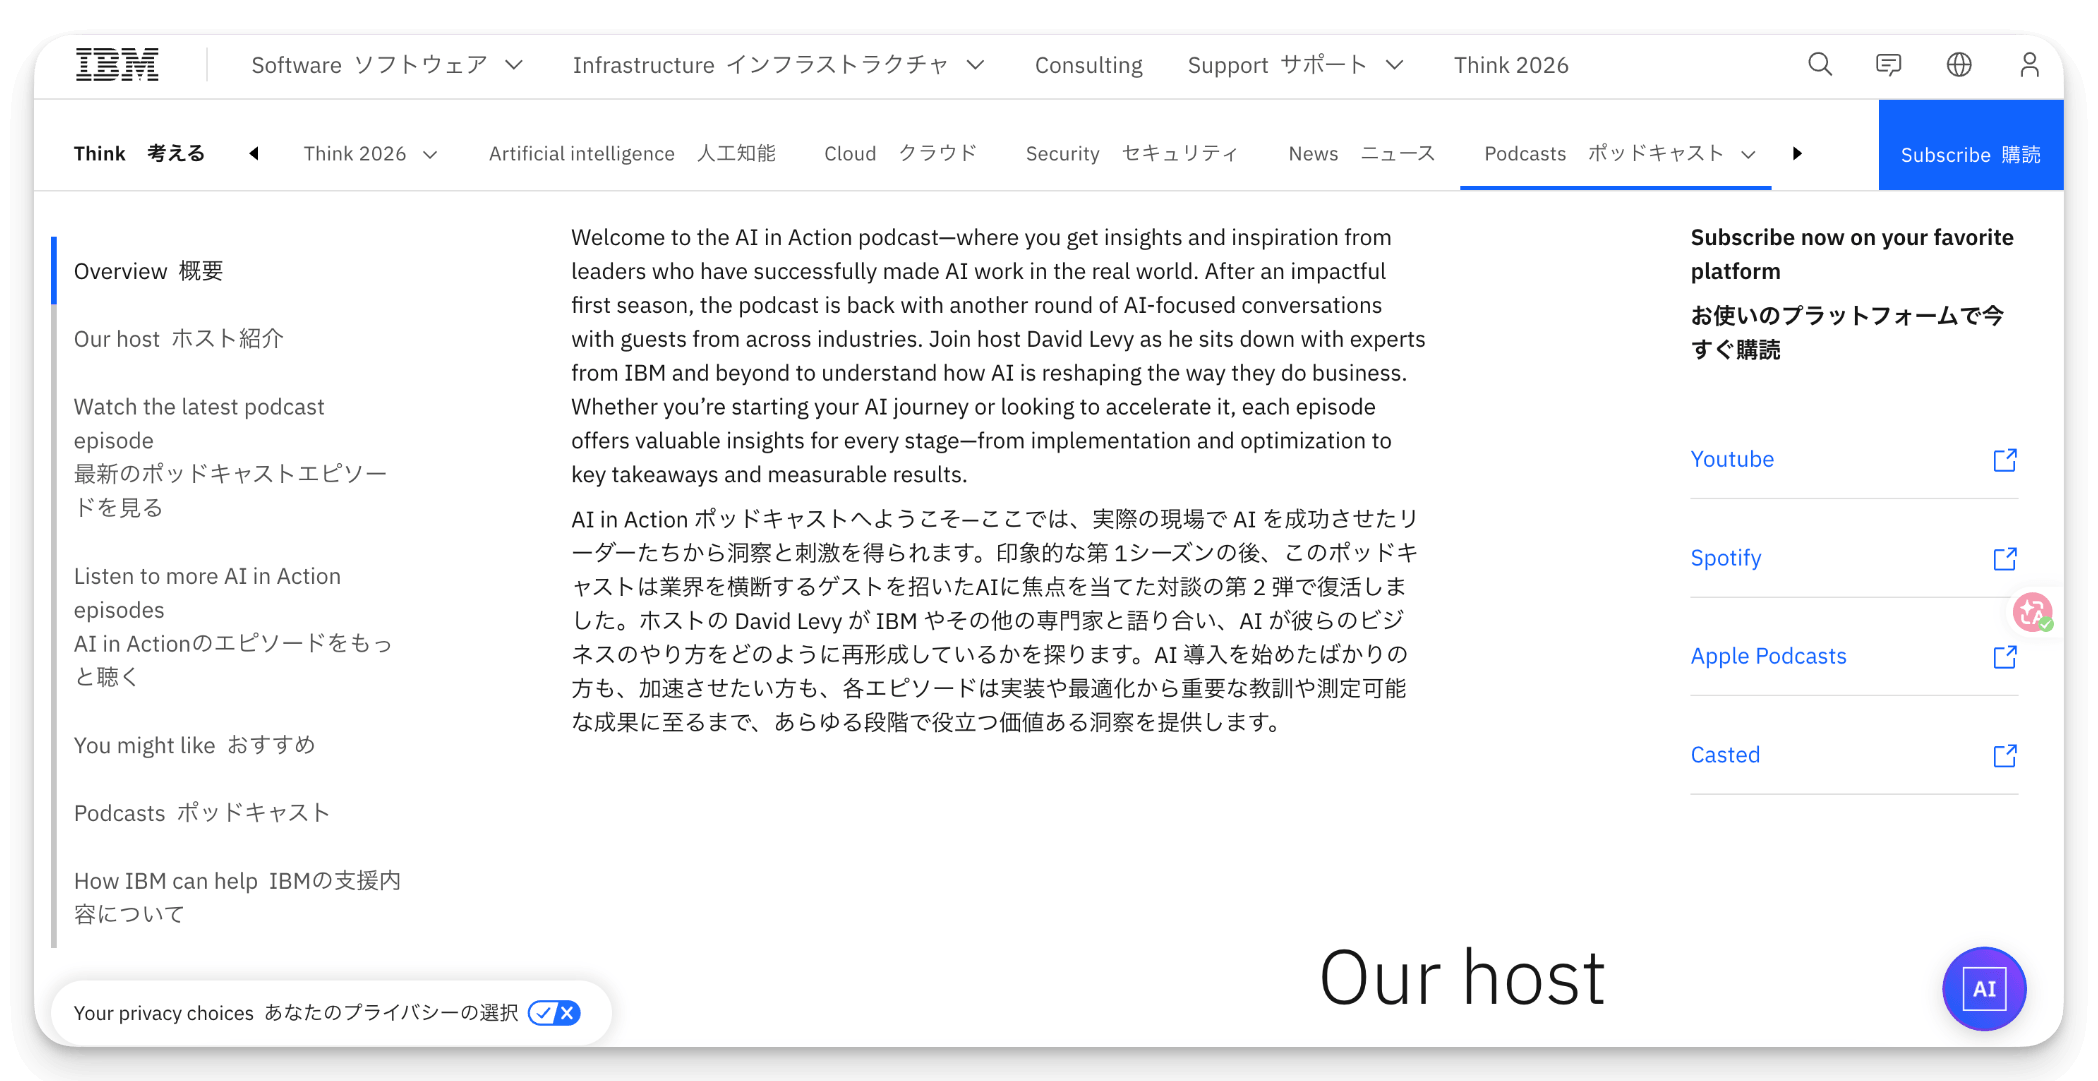Open the globe language selector icon

[1959, 65]
